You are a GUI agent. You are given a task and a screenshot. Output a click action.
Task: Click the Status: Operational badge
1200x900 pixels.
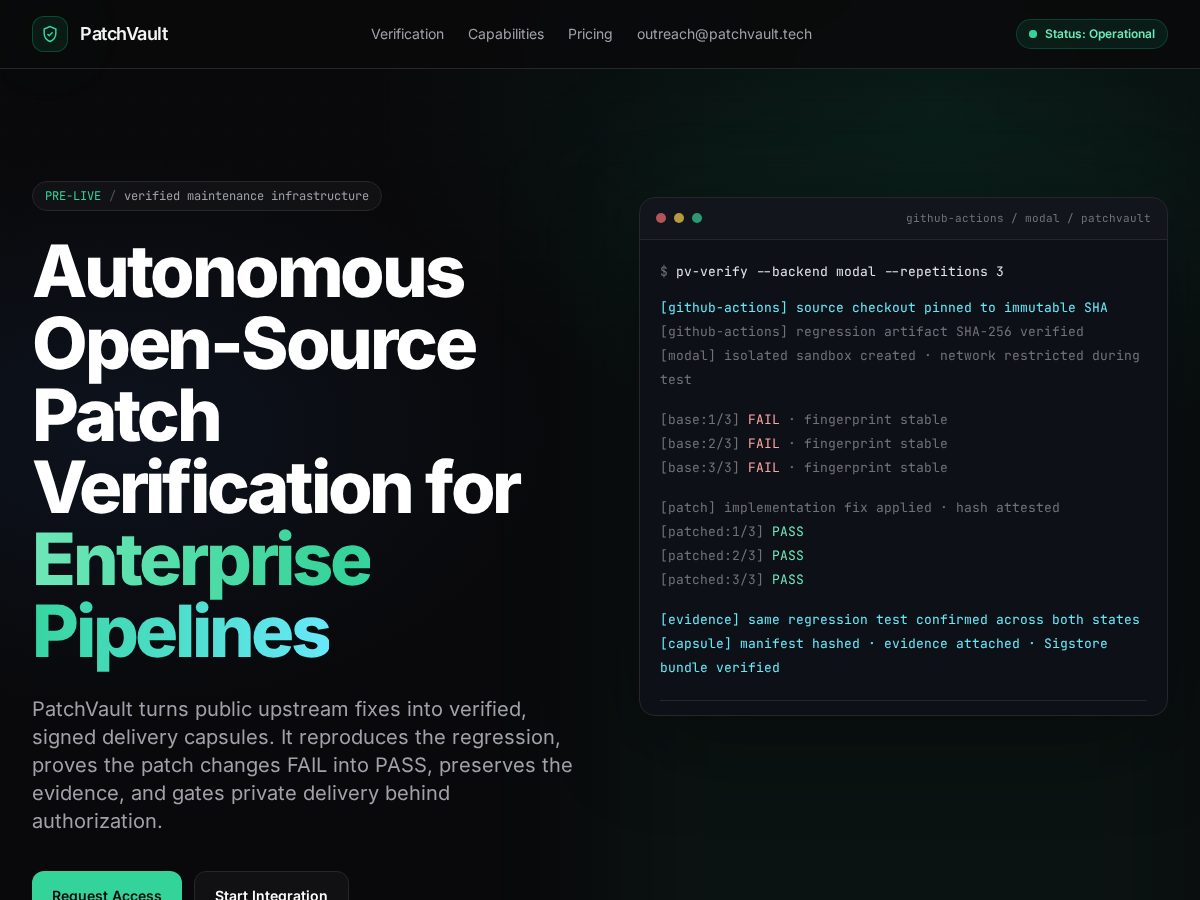click(1092, 34)
